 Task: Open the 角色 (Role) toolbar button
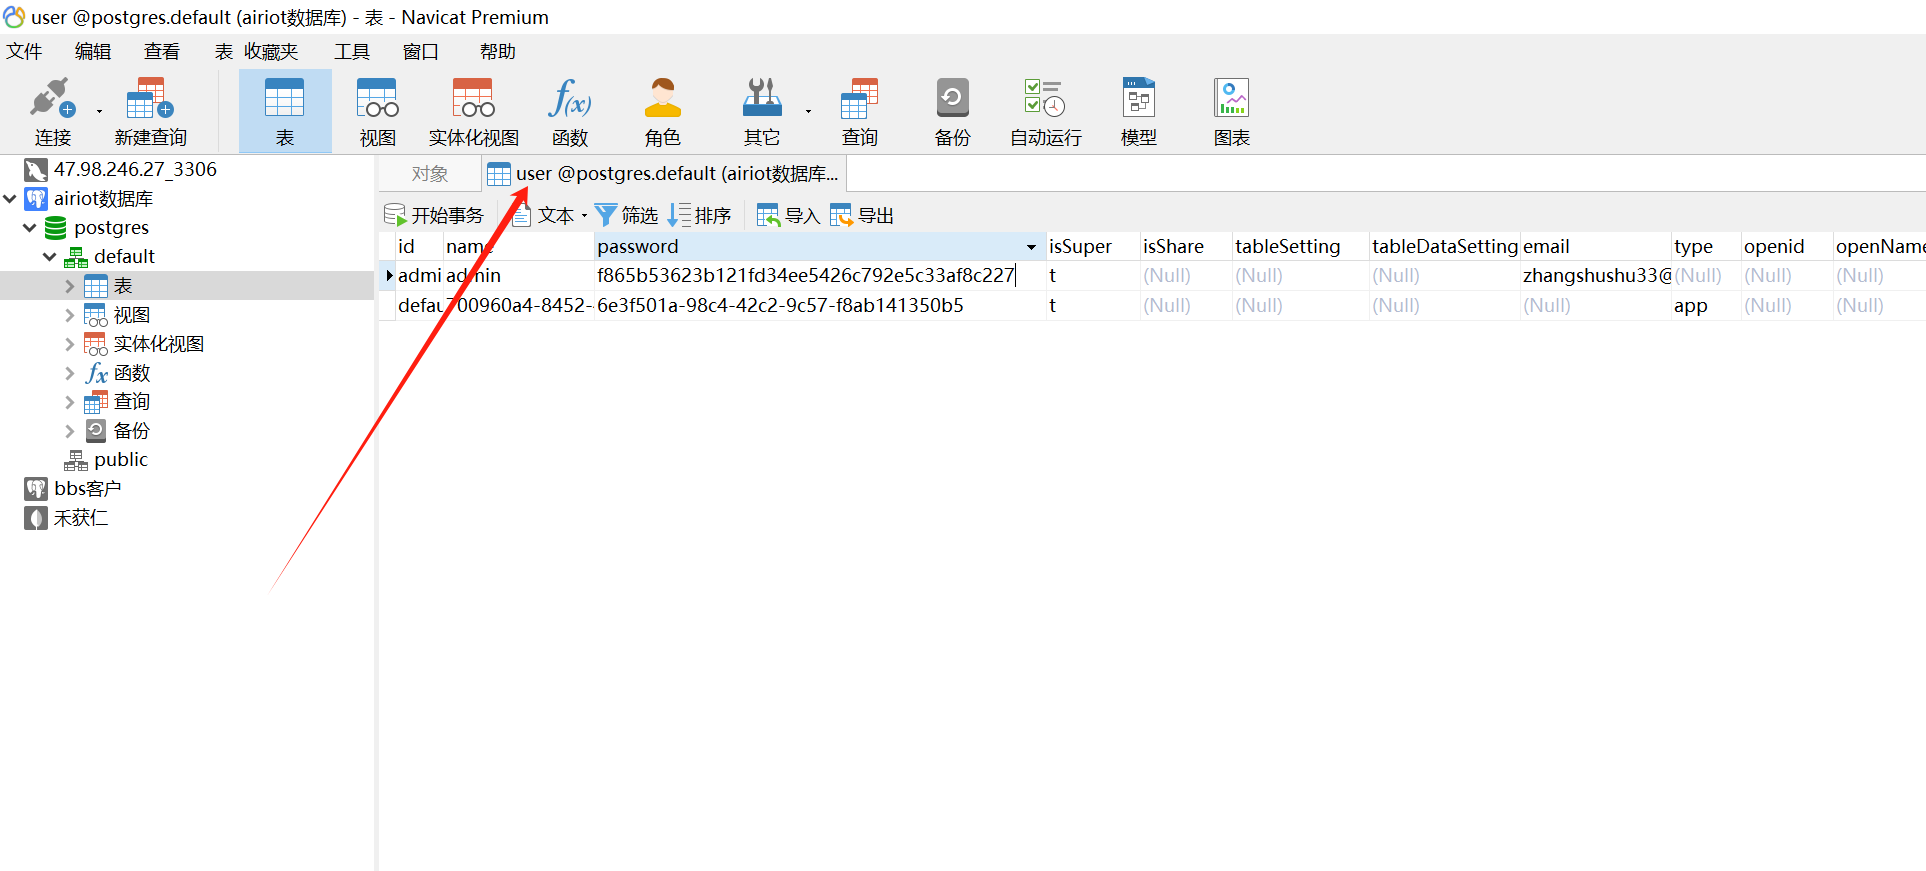pos(662,111)
